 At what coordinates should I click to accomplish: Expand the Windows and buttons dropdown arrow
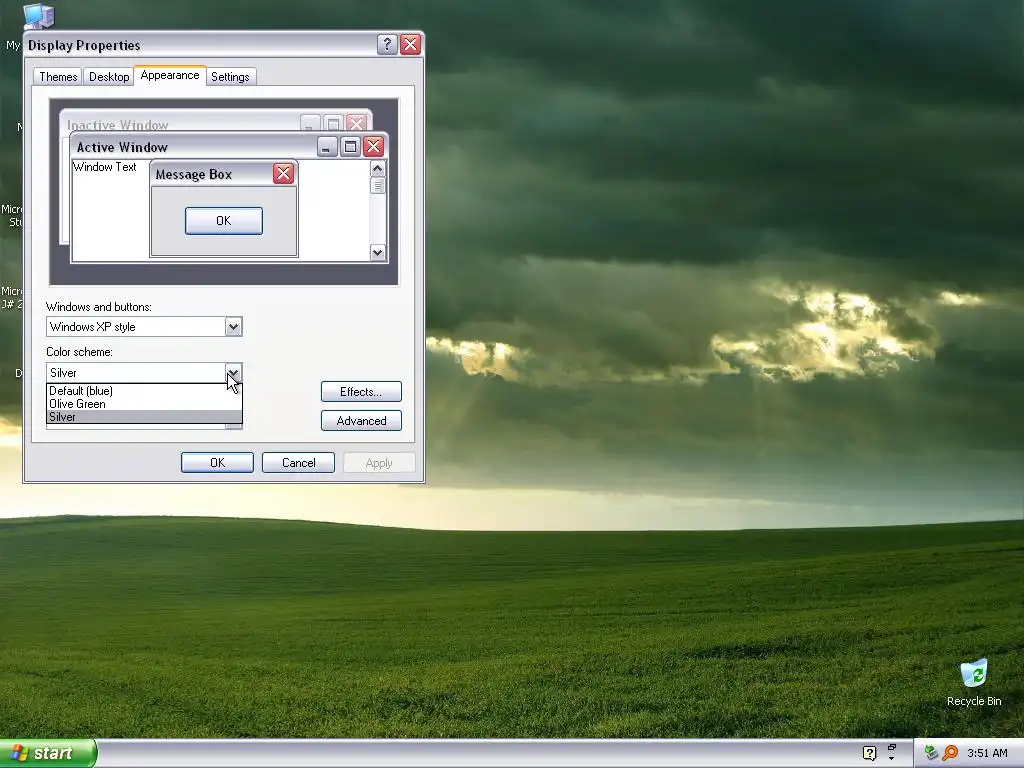pyautogui.click(x=233, y=327)
